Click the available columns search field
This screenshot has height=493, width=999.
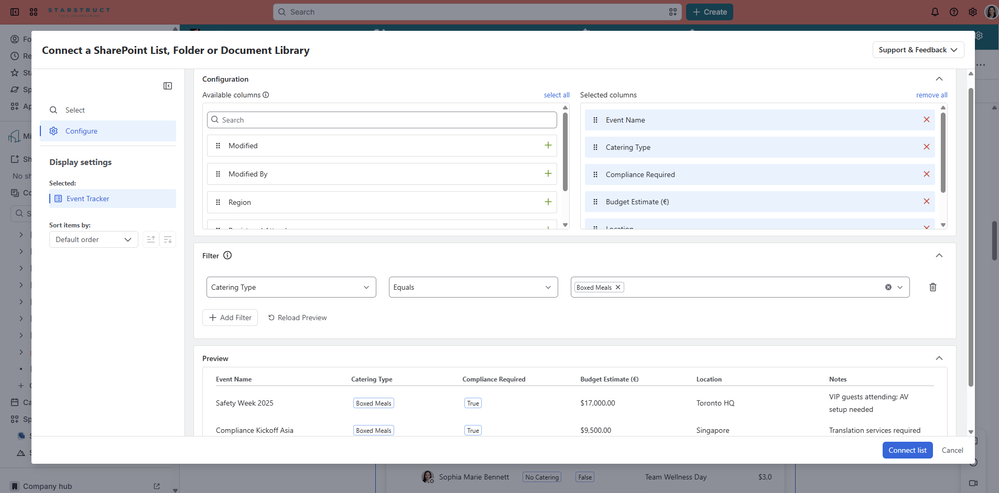382,120
